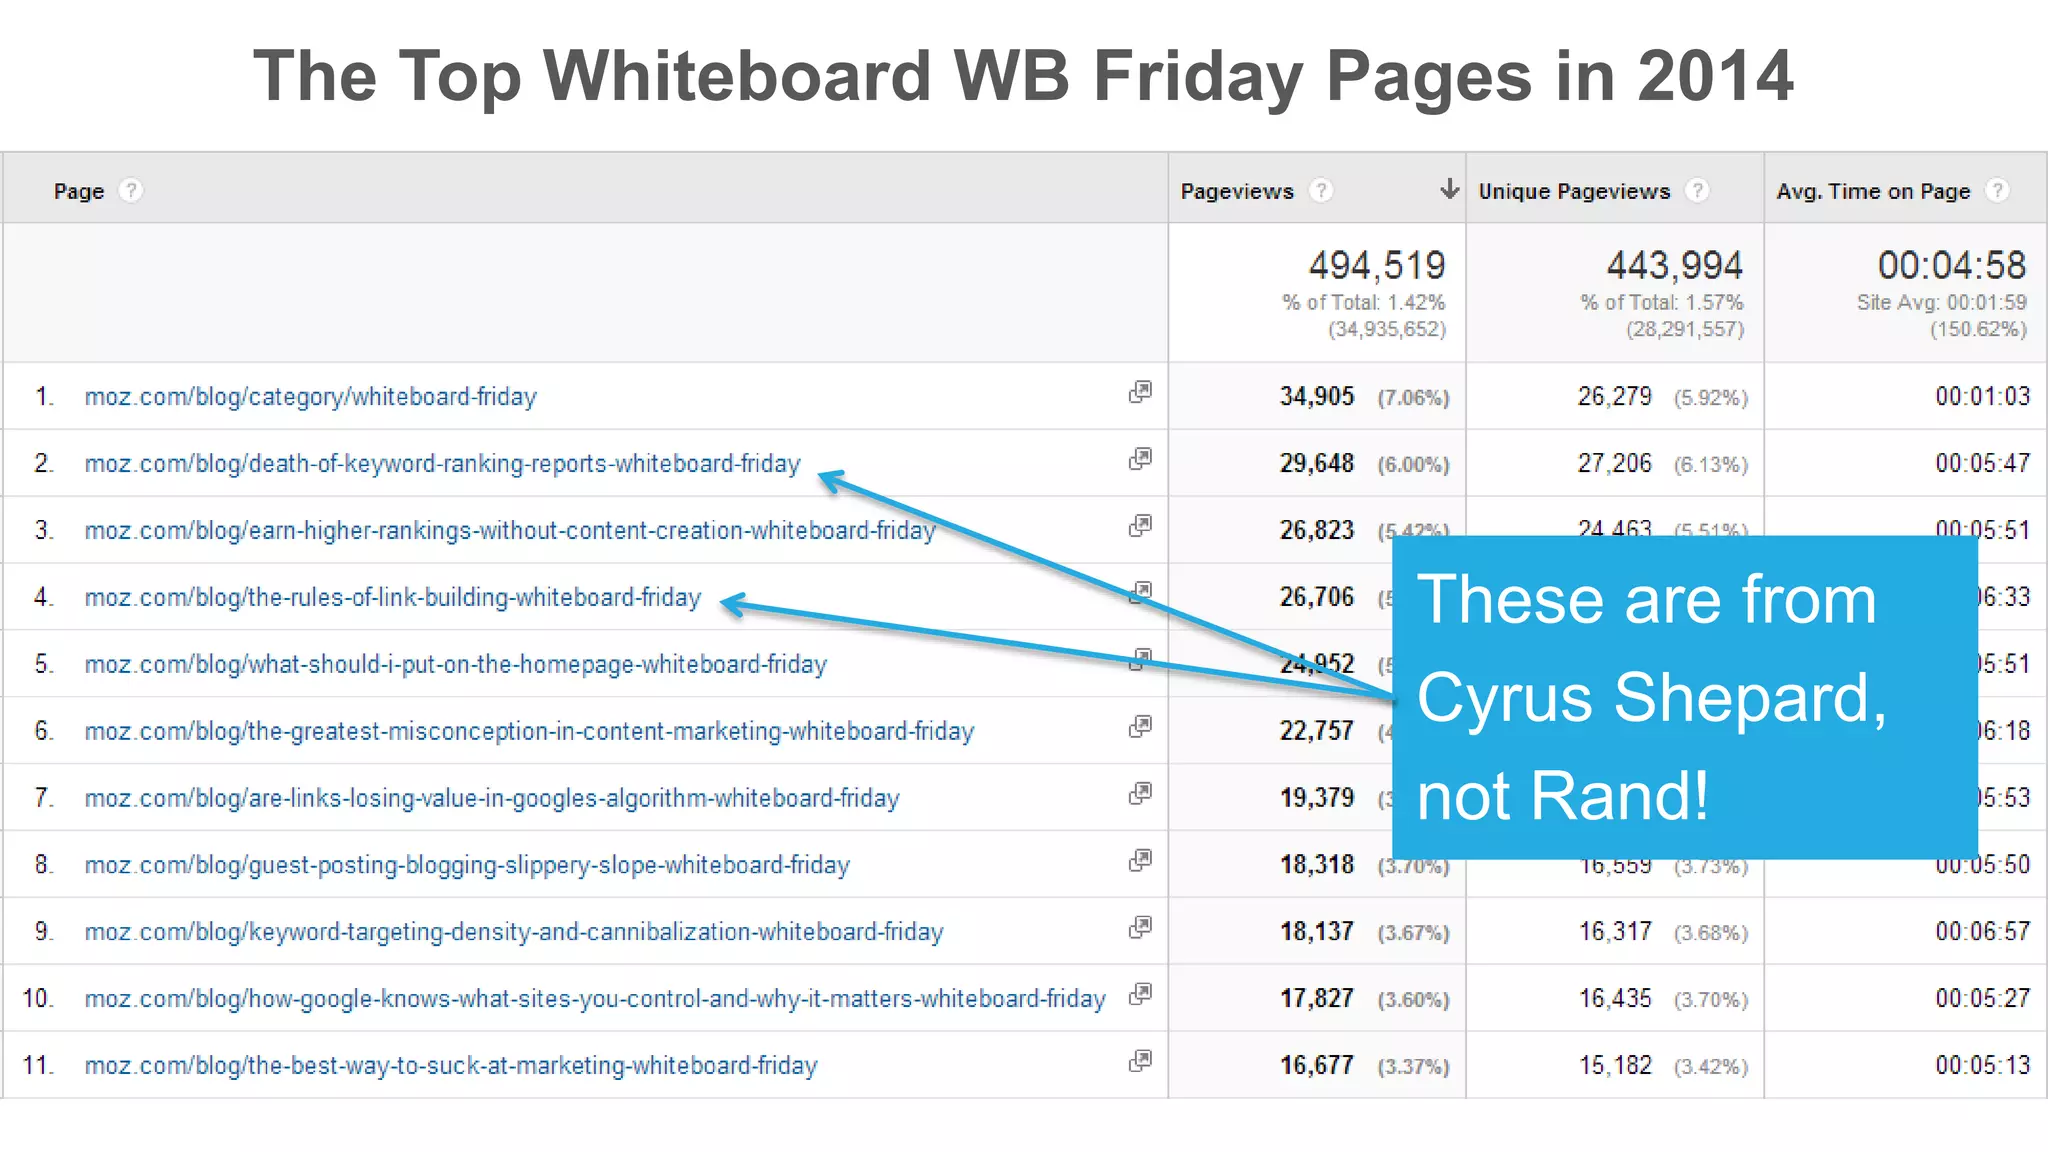Select pageviews cell 26,706
2048x1152 pixels.
[1317, 598]
